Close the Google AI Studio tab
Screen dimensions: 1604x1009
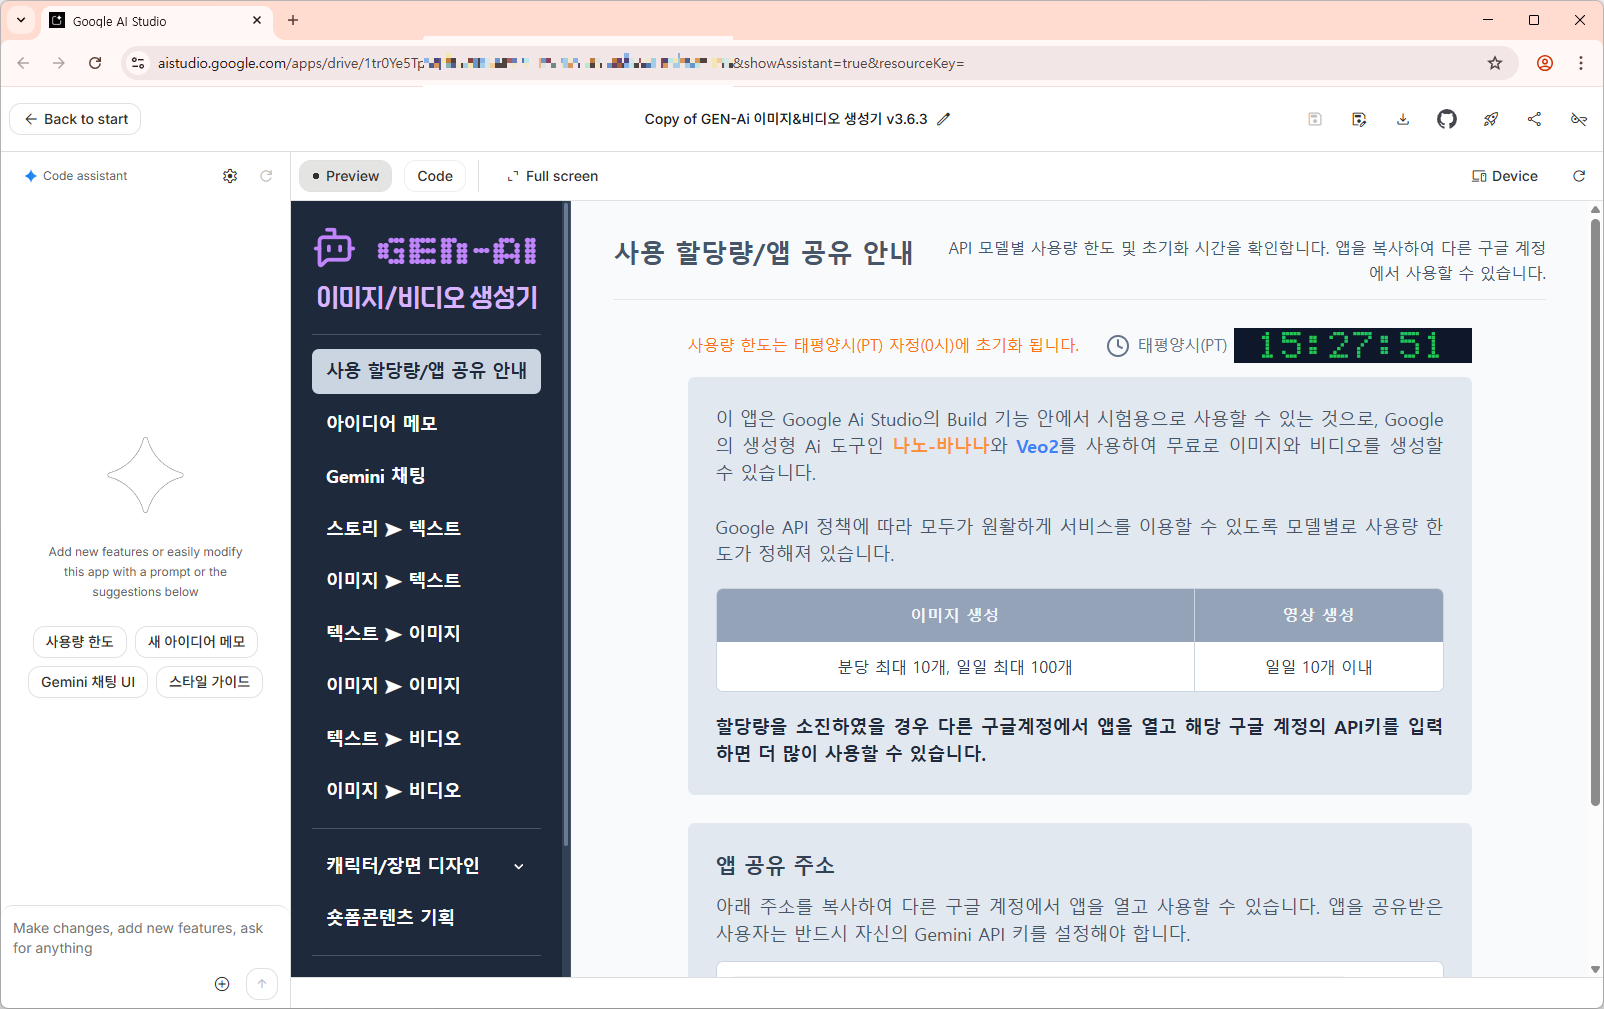[257, 20]
